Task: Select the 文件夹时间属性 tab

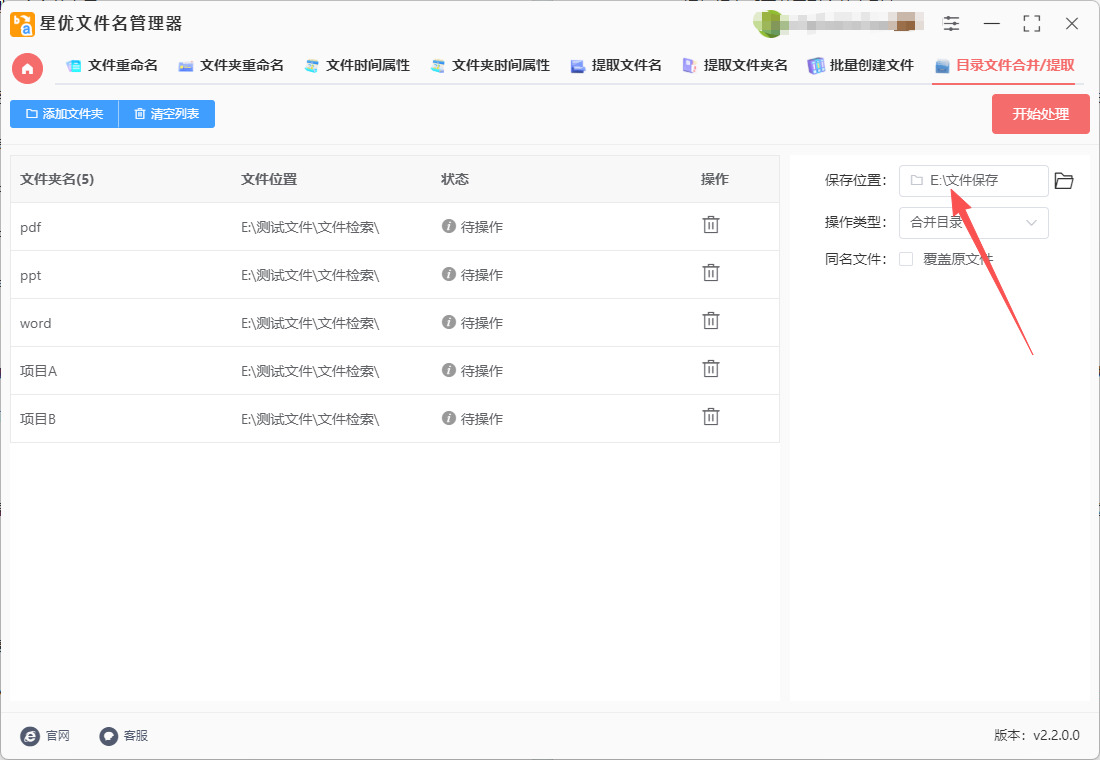Action: click(490, 66)
